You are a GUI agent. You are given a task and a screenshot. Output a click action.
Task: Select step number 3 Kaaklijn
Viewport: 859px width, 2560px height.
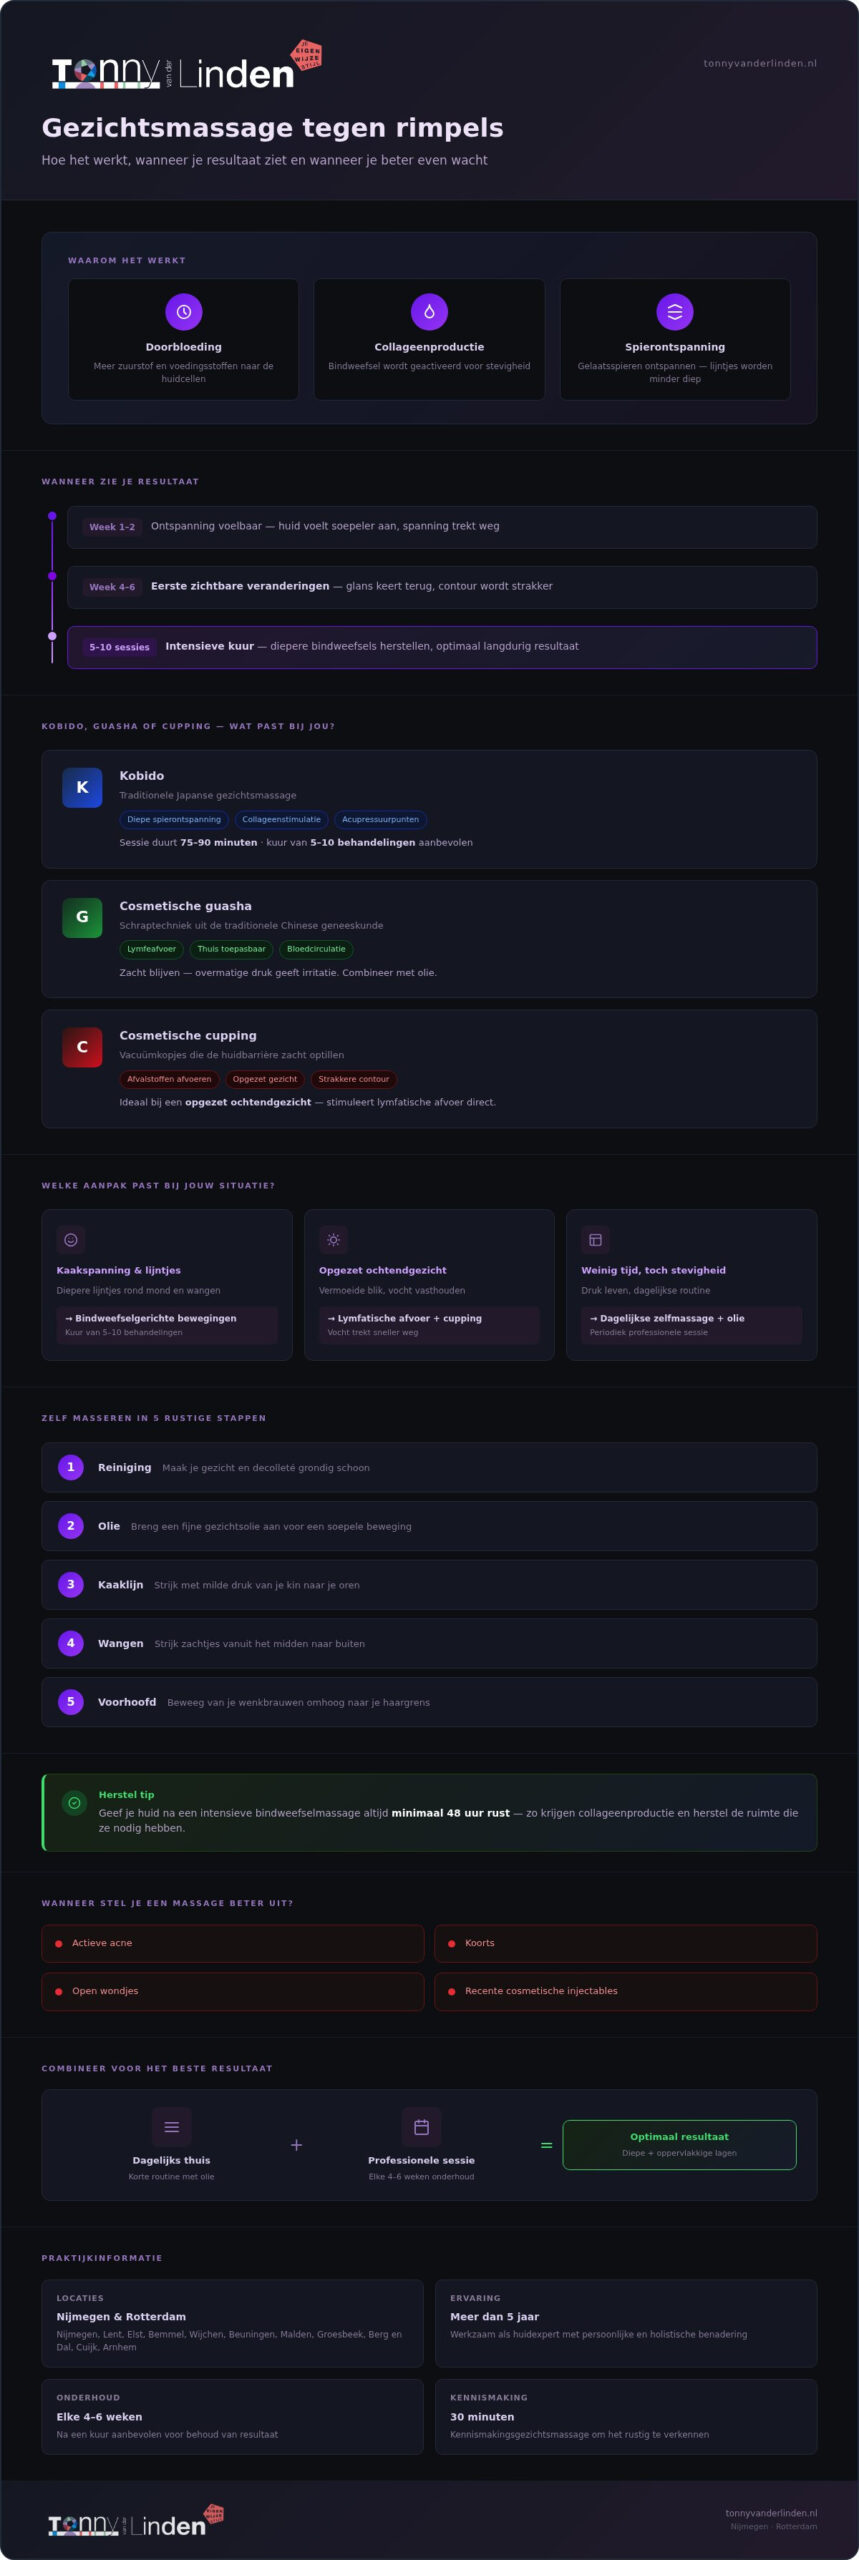click(x=429, y=1585)
